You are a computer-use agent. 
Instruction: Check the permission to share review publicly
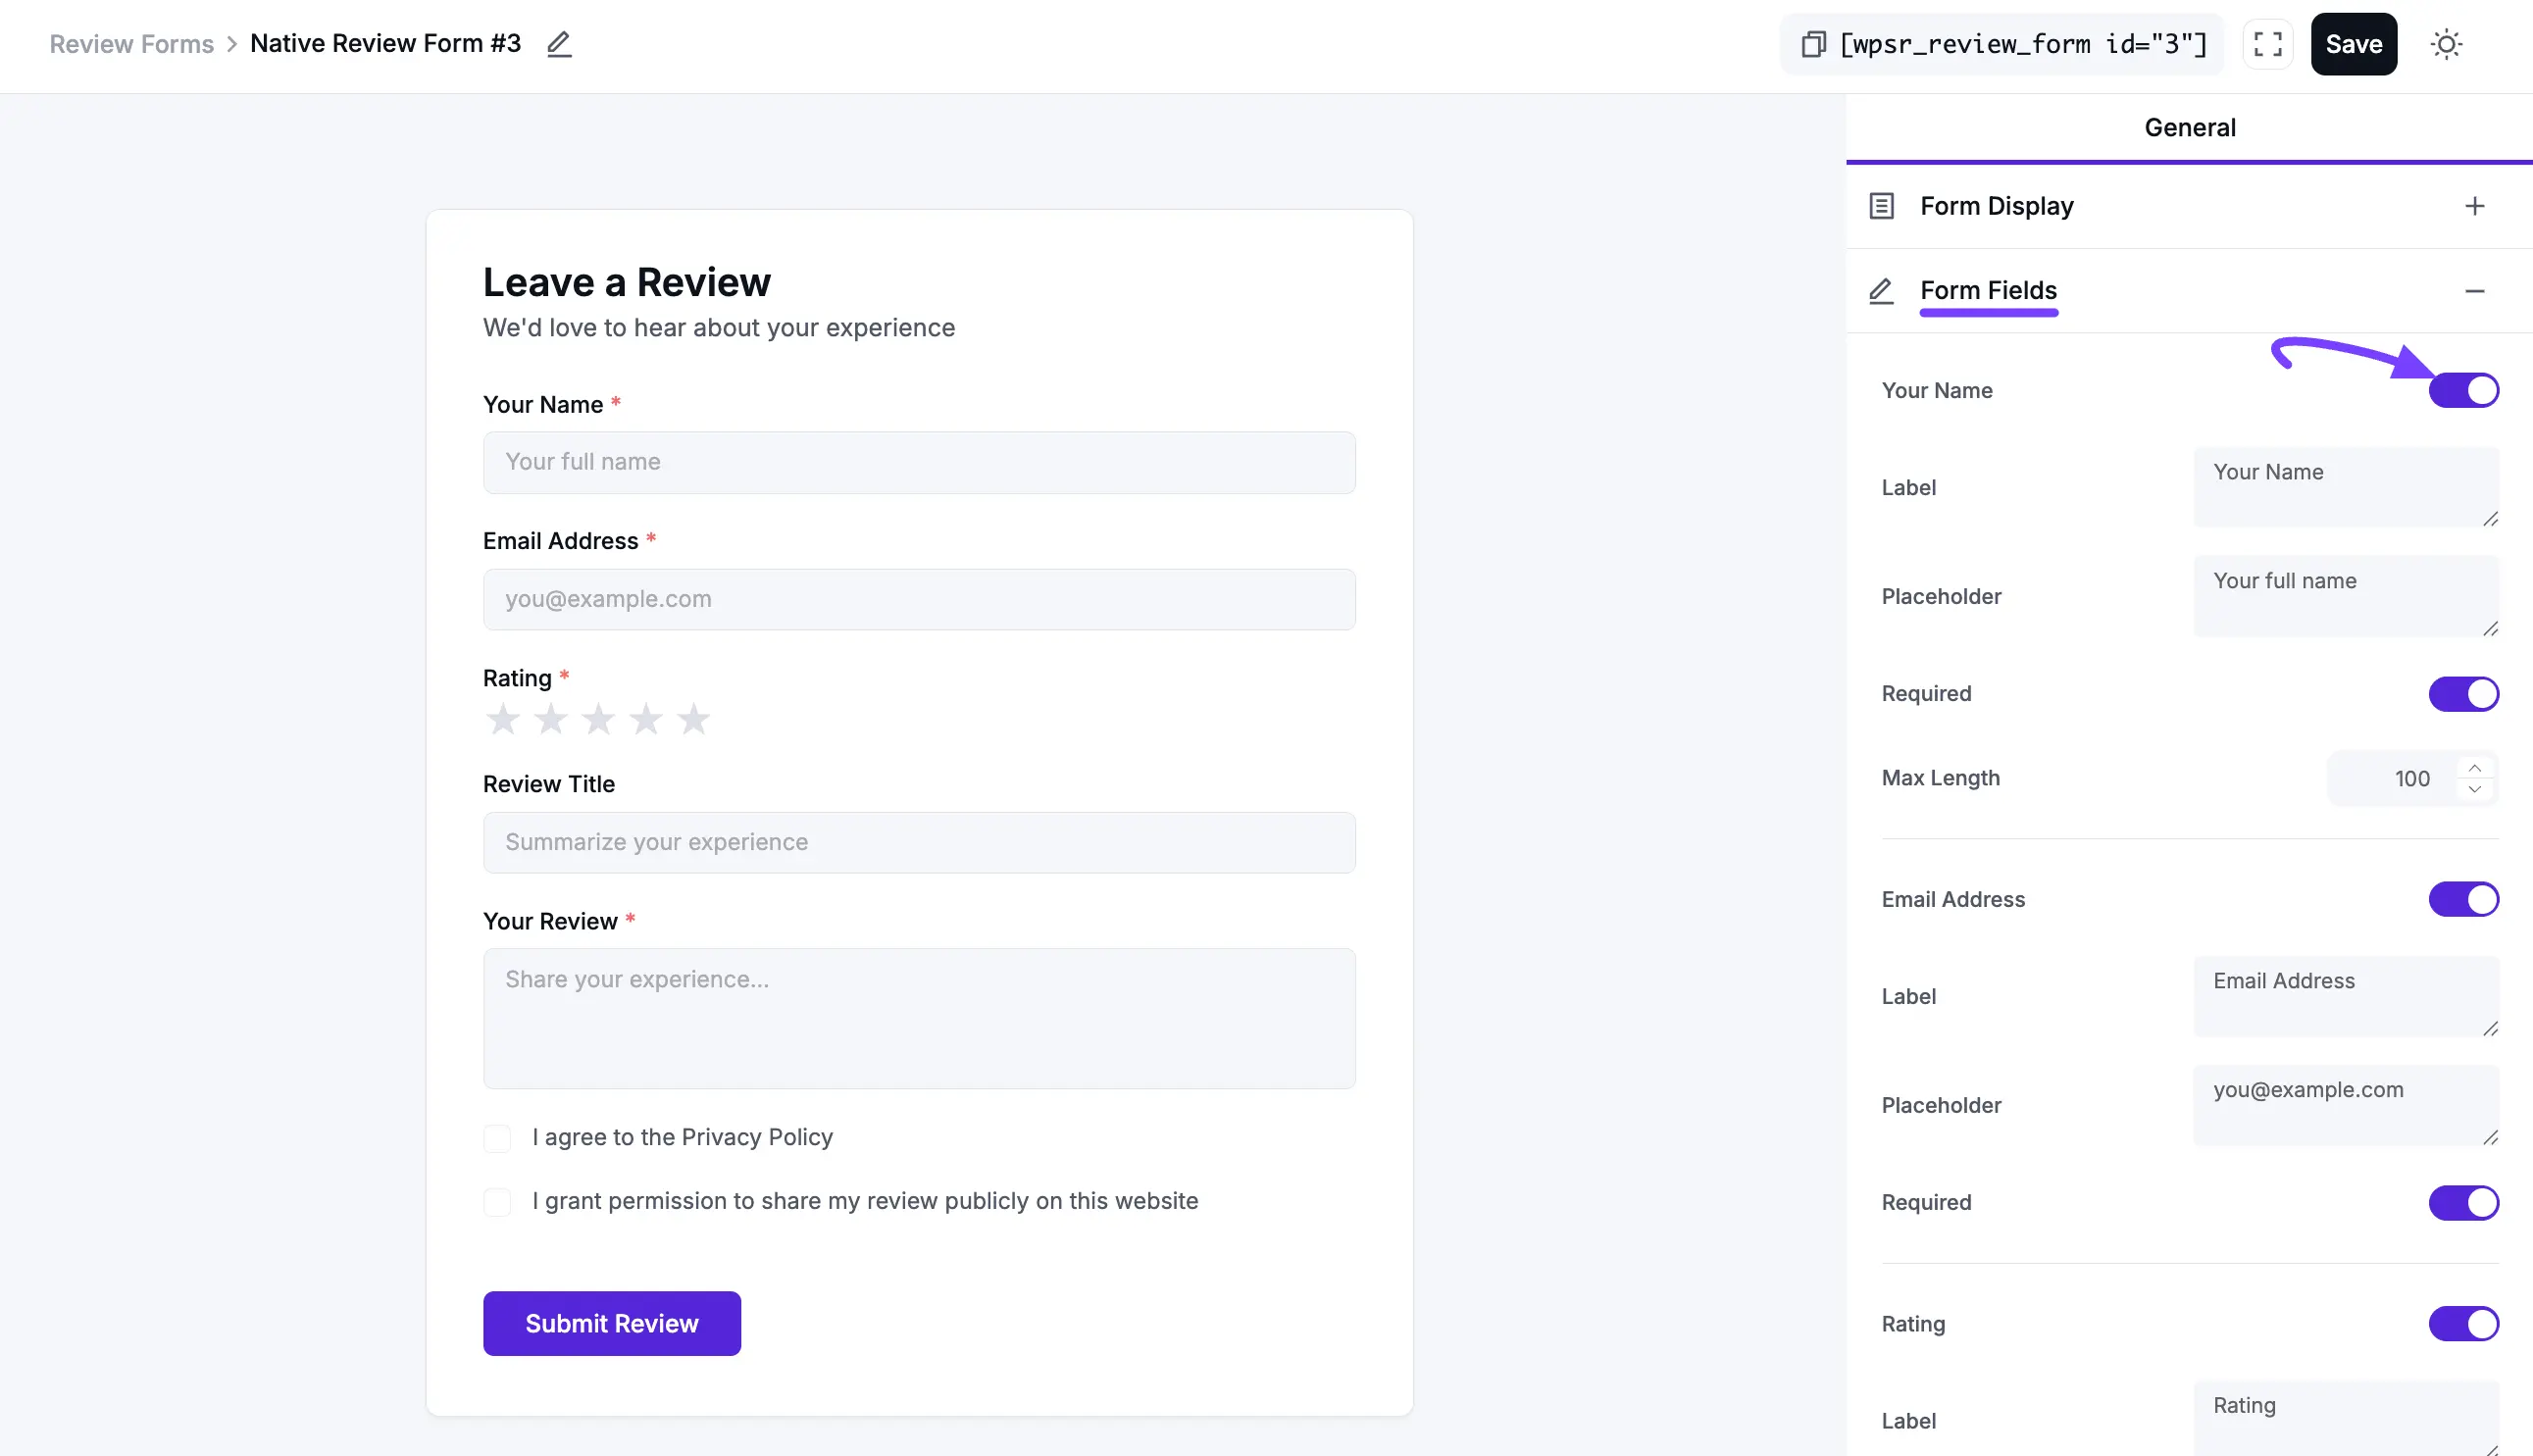(x=497, y=1202)
